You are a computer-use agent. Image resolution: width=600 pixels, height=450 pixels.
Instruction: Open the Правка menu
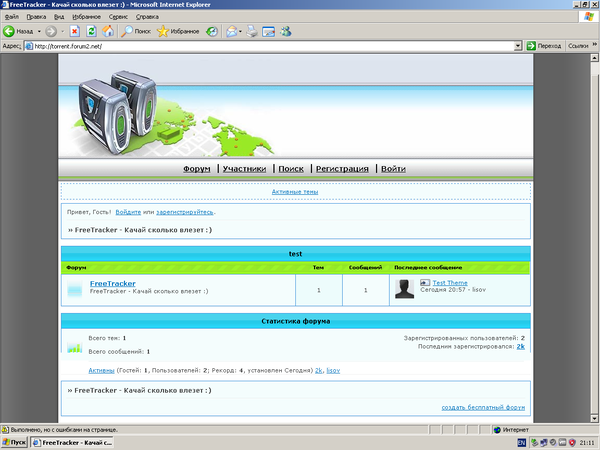click(x=36, y=16)
